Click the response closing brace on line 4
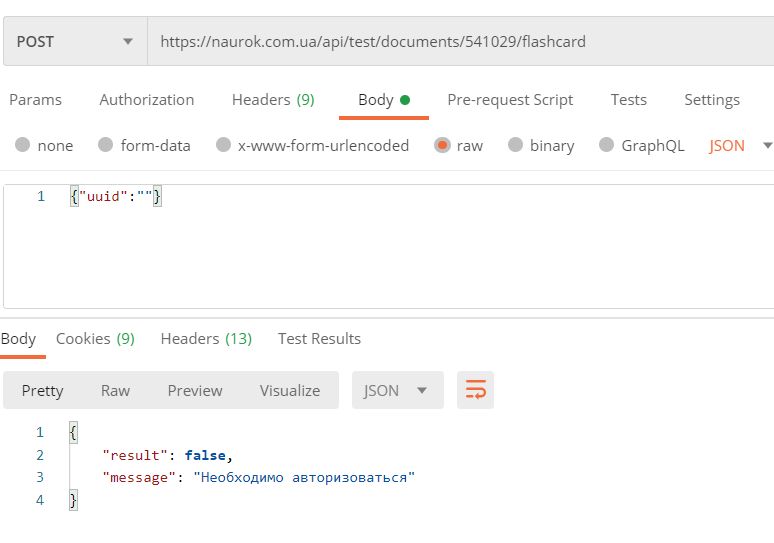This screenshot has height=543, width=774. pyautogui.click(x=73, y=500)
